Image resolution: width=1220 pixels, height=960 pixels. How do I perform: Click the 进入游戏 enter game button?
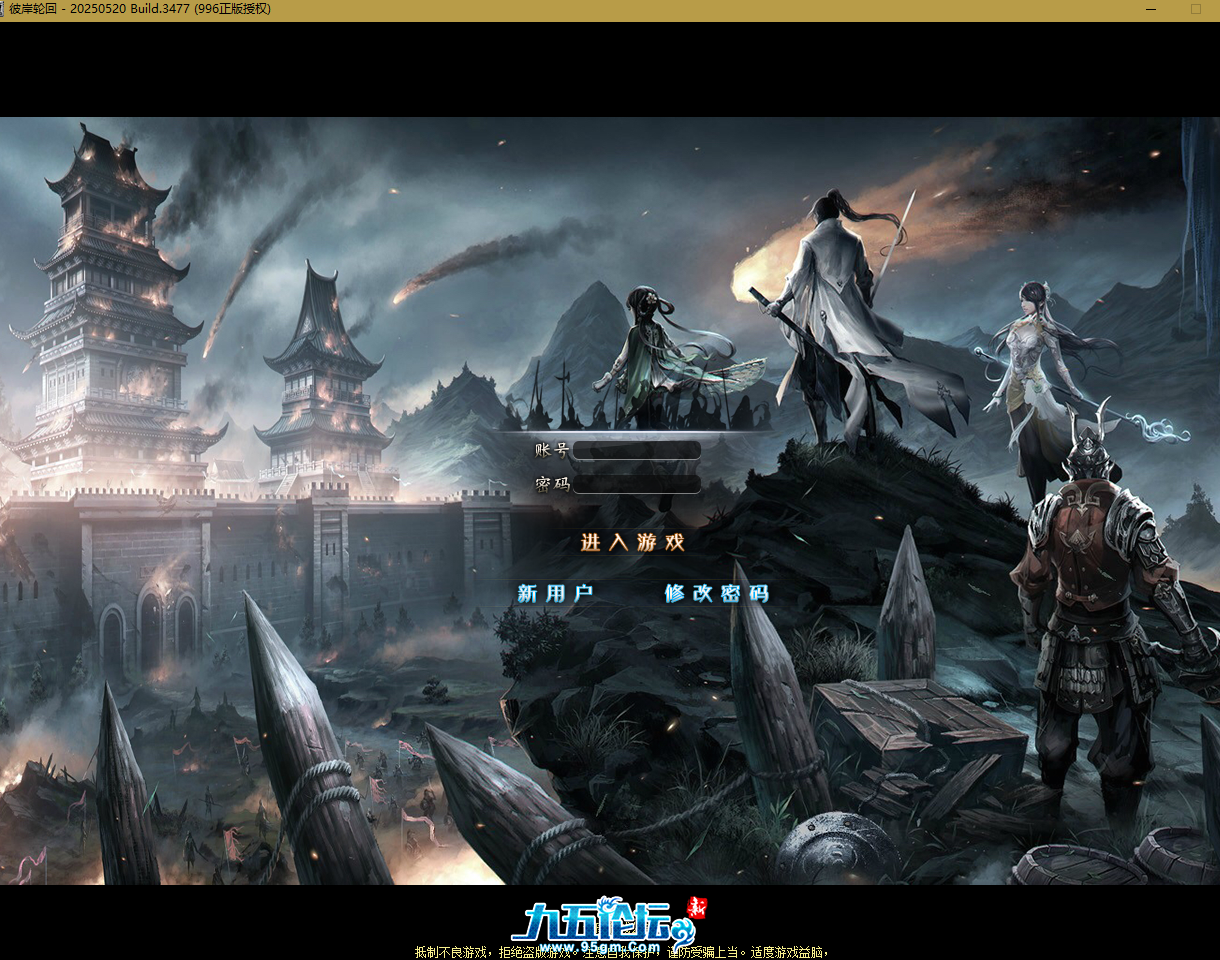[633, 542]
